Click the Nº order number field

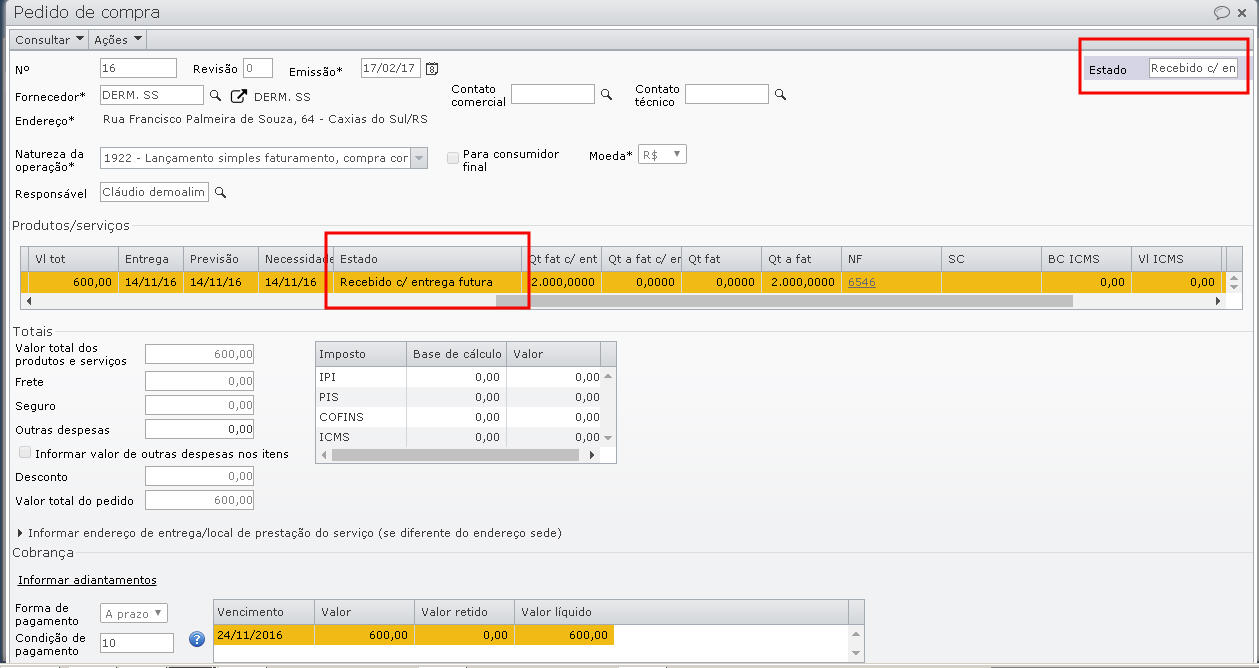coord(139,68)
